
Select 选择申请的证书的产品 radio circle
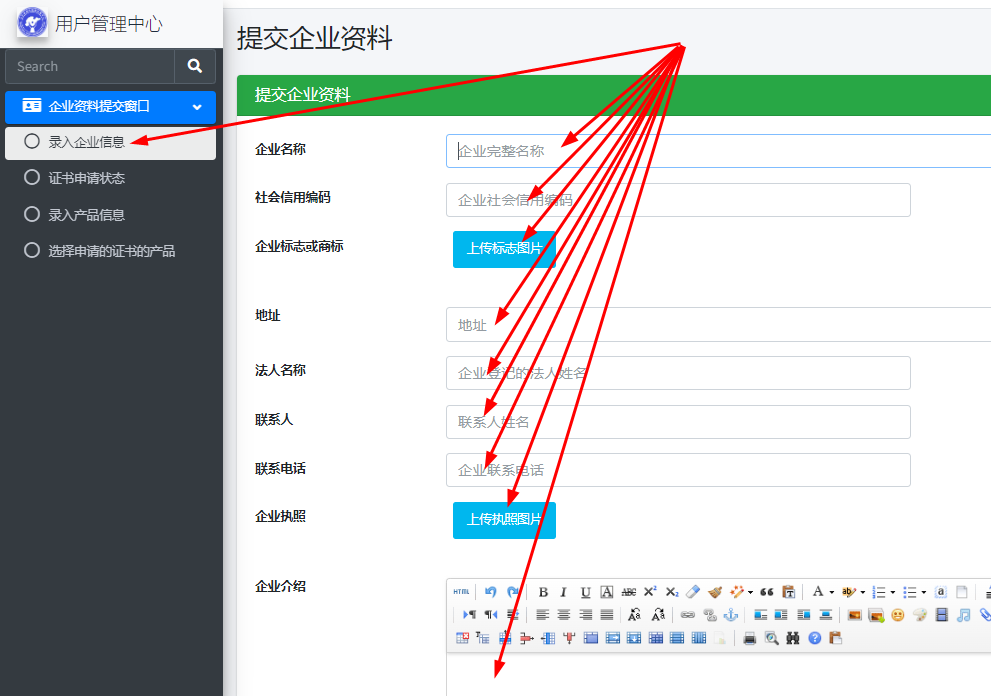point(32,250)
